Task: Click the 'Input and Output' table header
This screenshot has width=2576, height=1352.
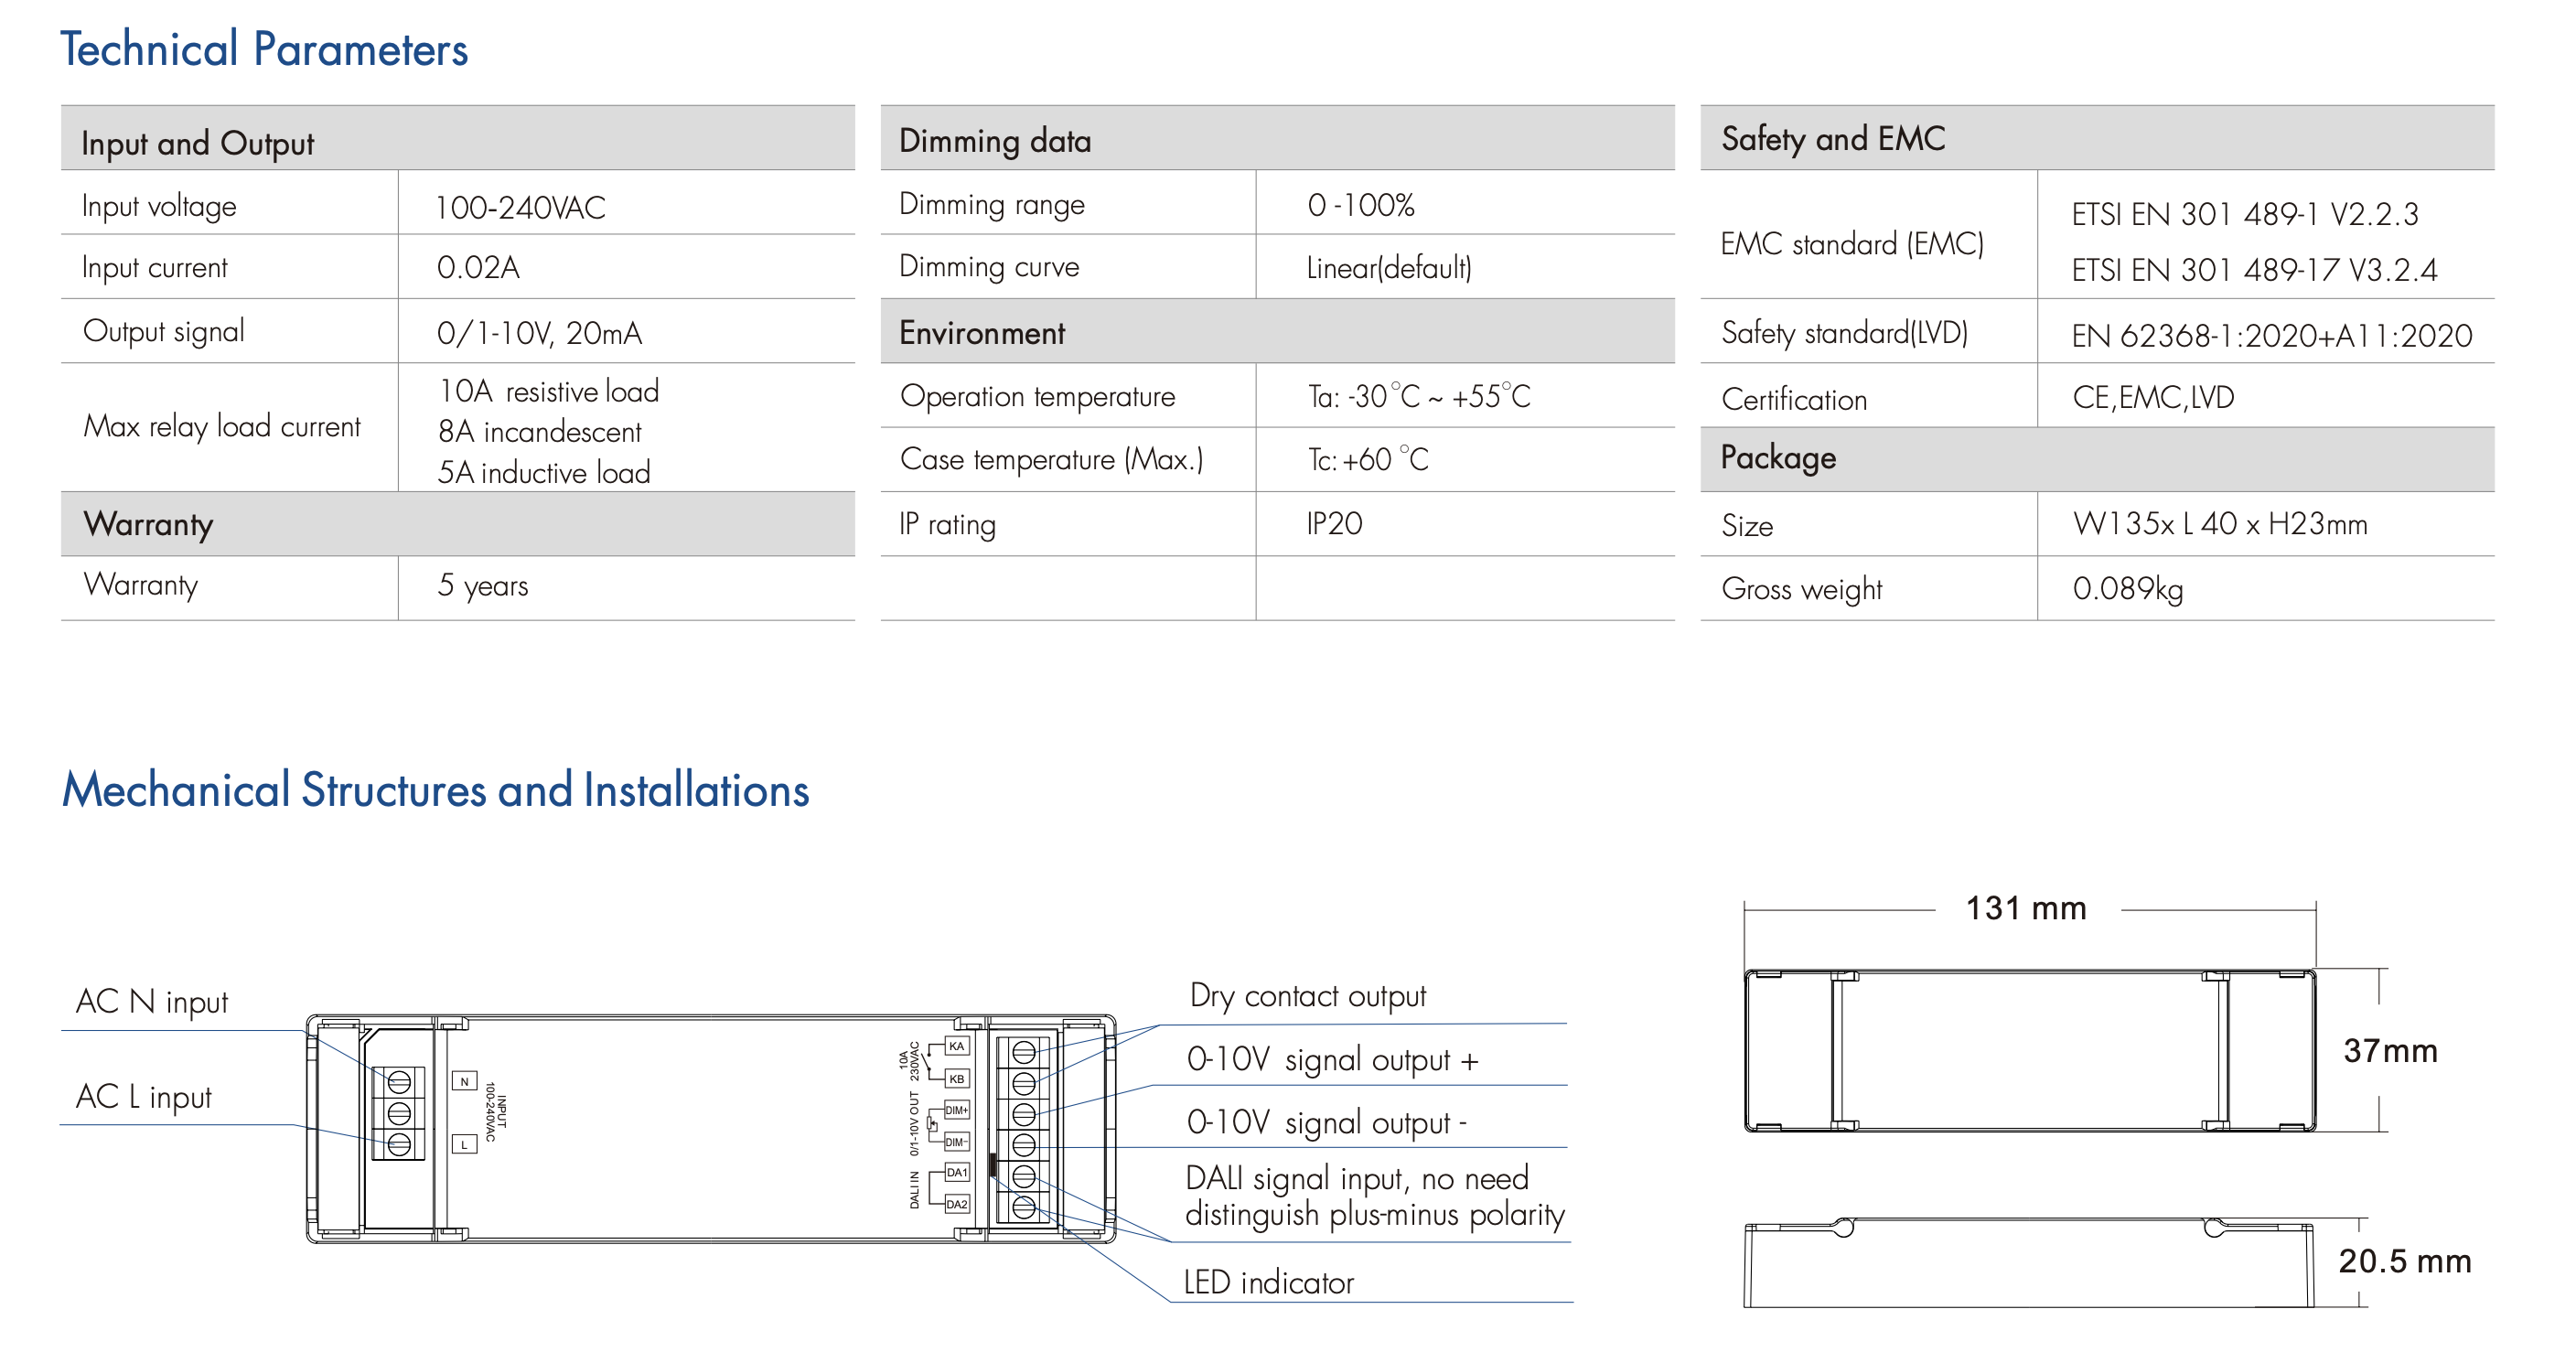Action: (197, 143)
